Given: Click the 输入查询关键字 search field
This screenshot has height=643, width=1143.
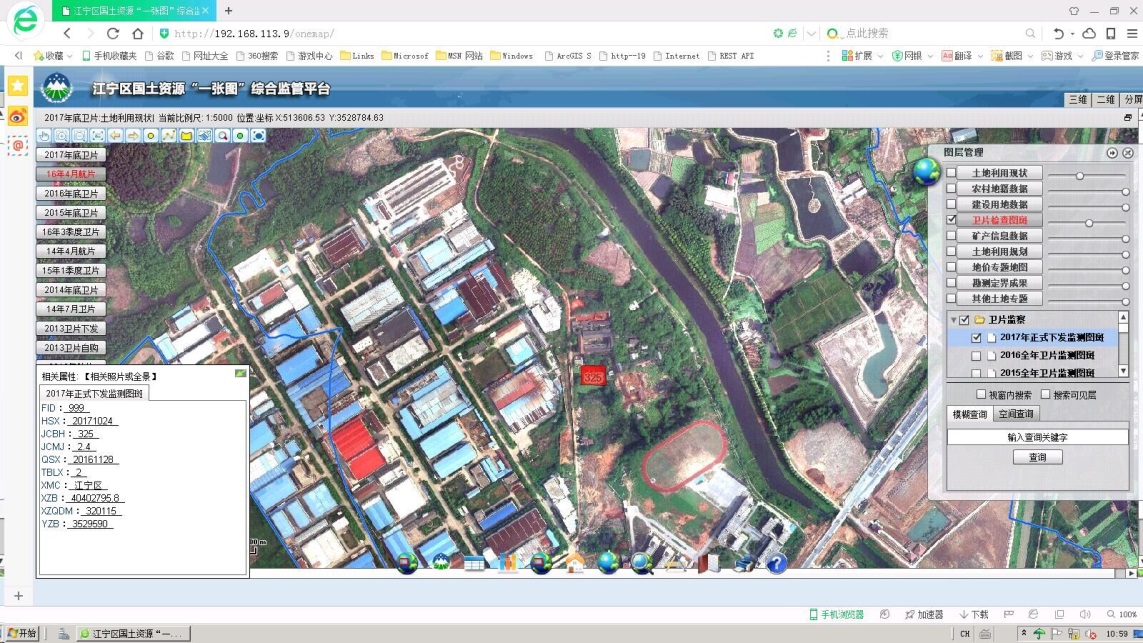Looking at the screenshot, I should (x=1037, y=437).
